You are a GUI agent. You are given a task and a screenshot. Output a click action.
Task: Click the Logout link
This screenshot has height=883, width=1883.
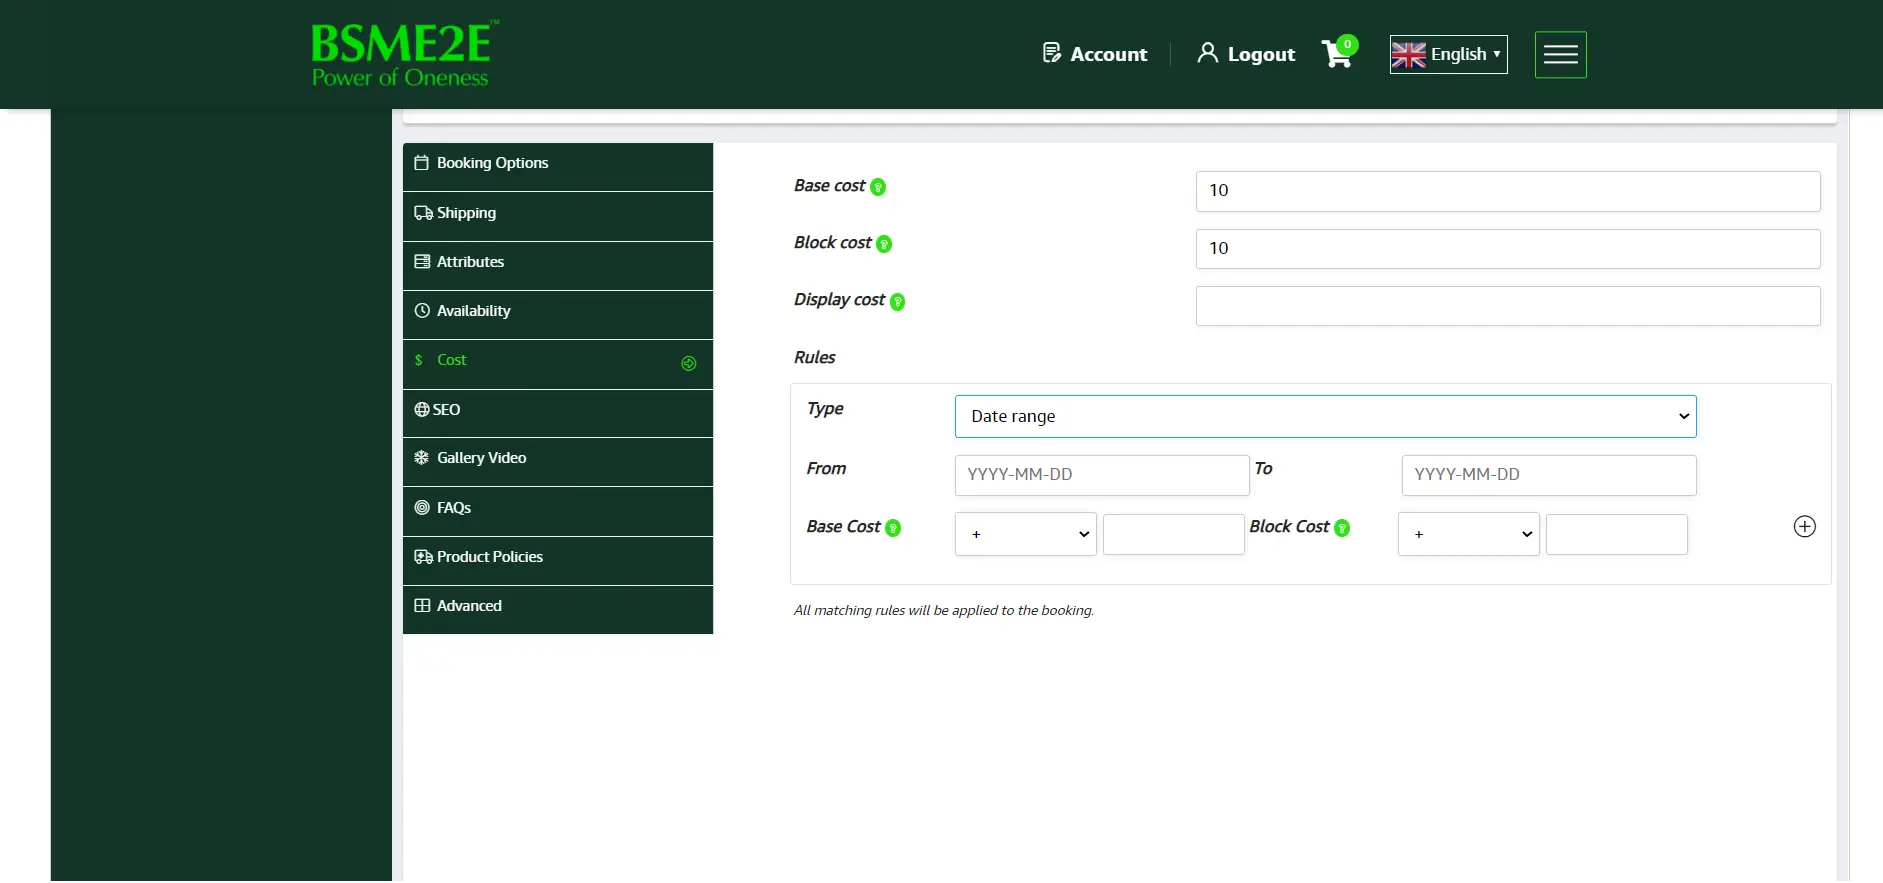click(1246, 54)
